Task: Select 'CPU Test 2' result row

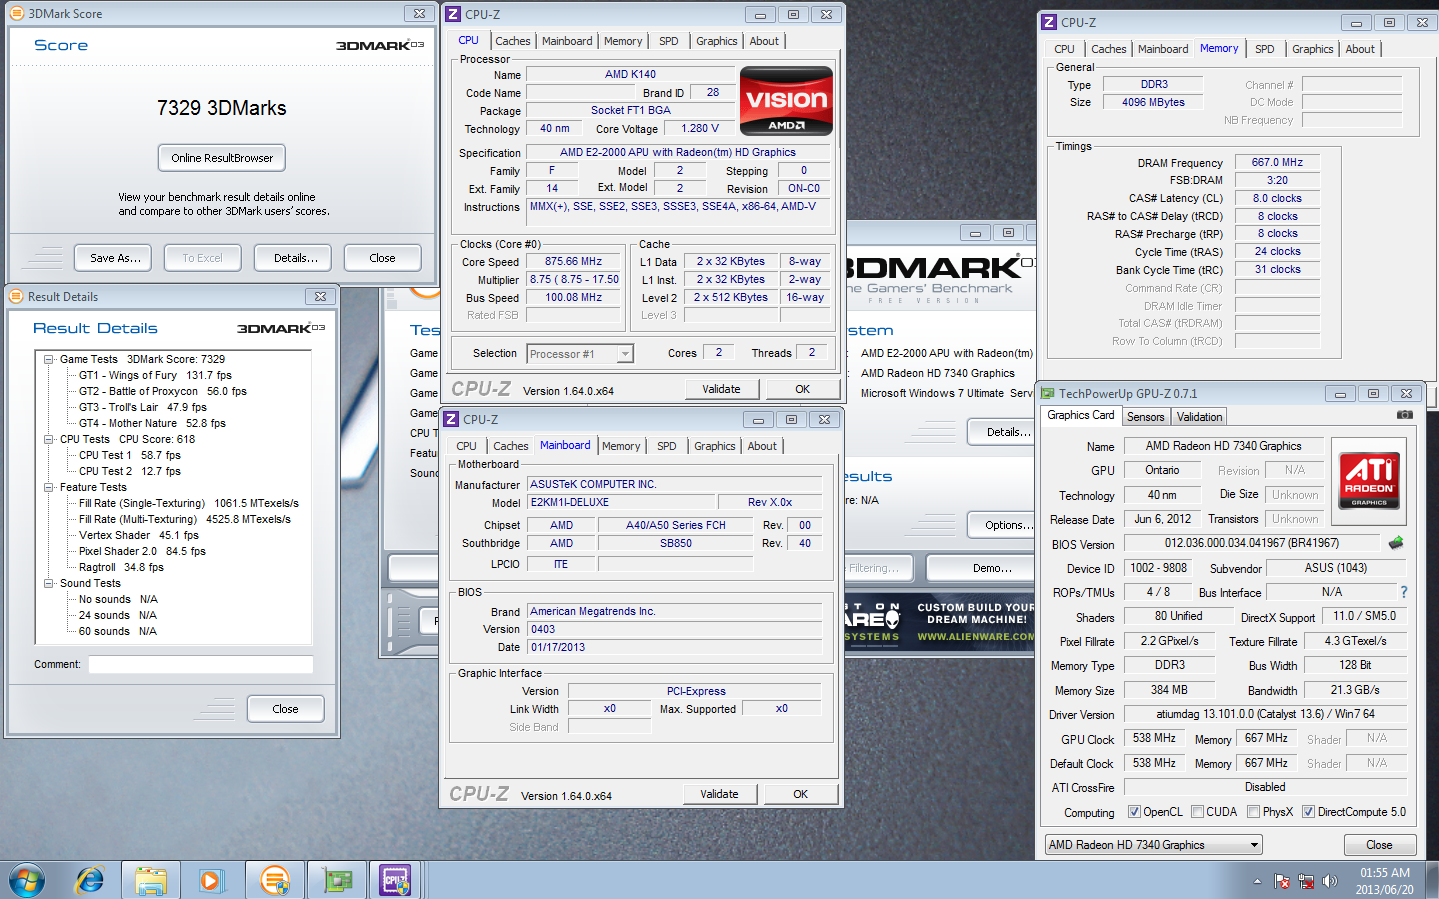Action: pos(130,471)
